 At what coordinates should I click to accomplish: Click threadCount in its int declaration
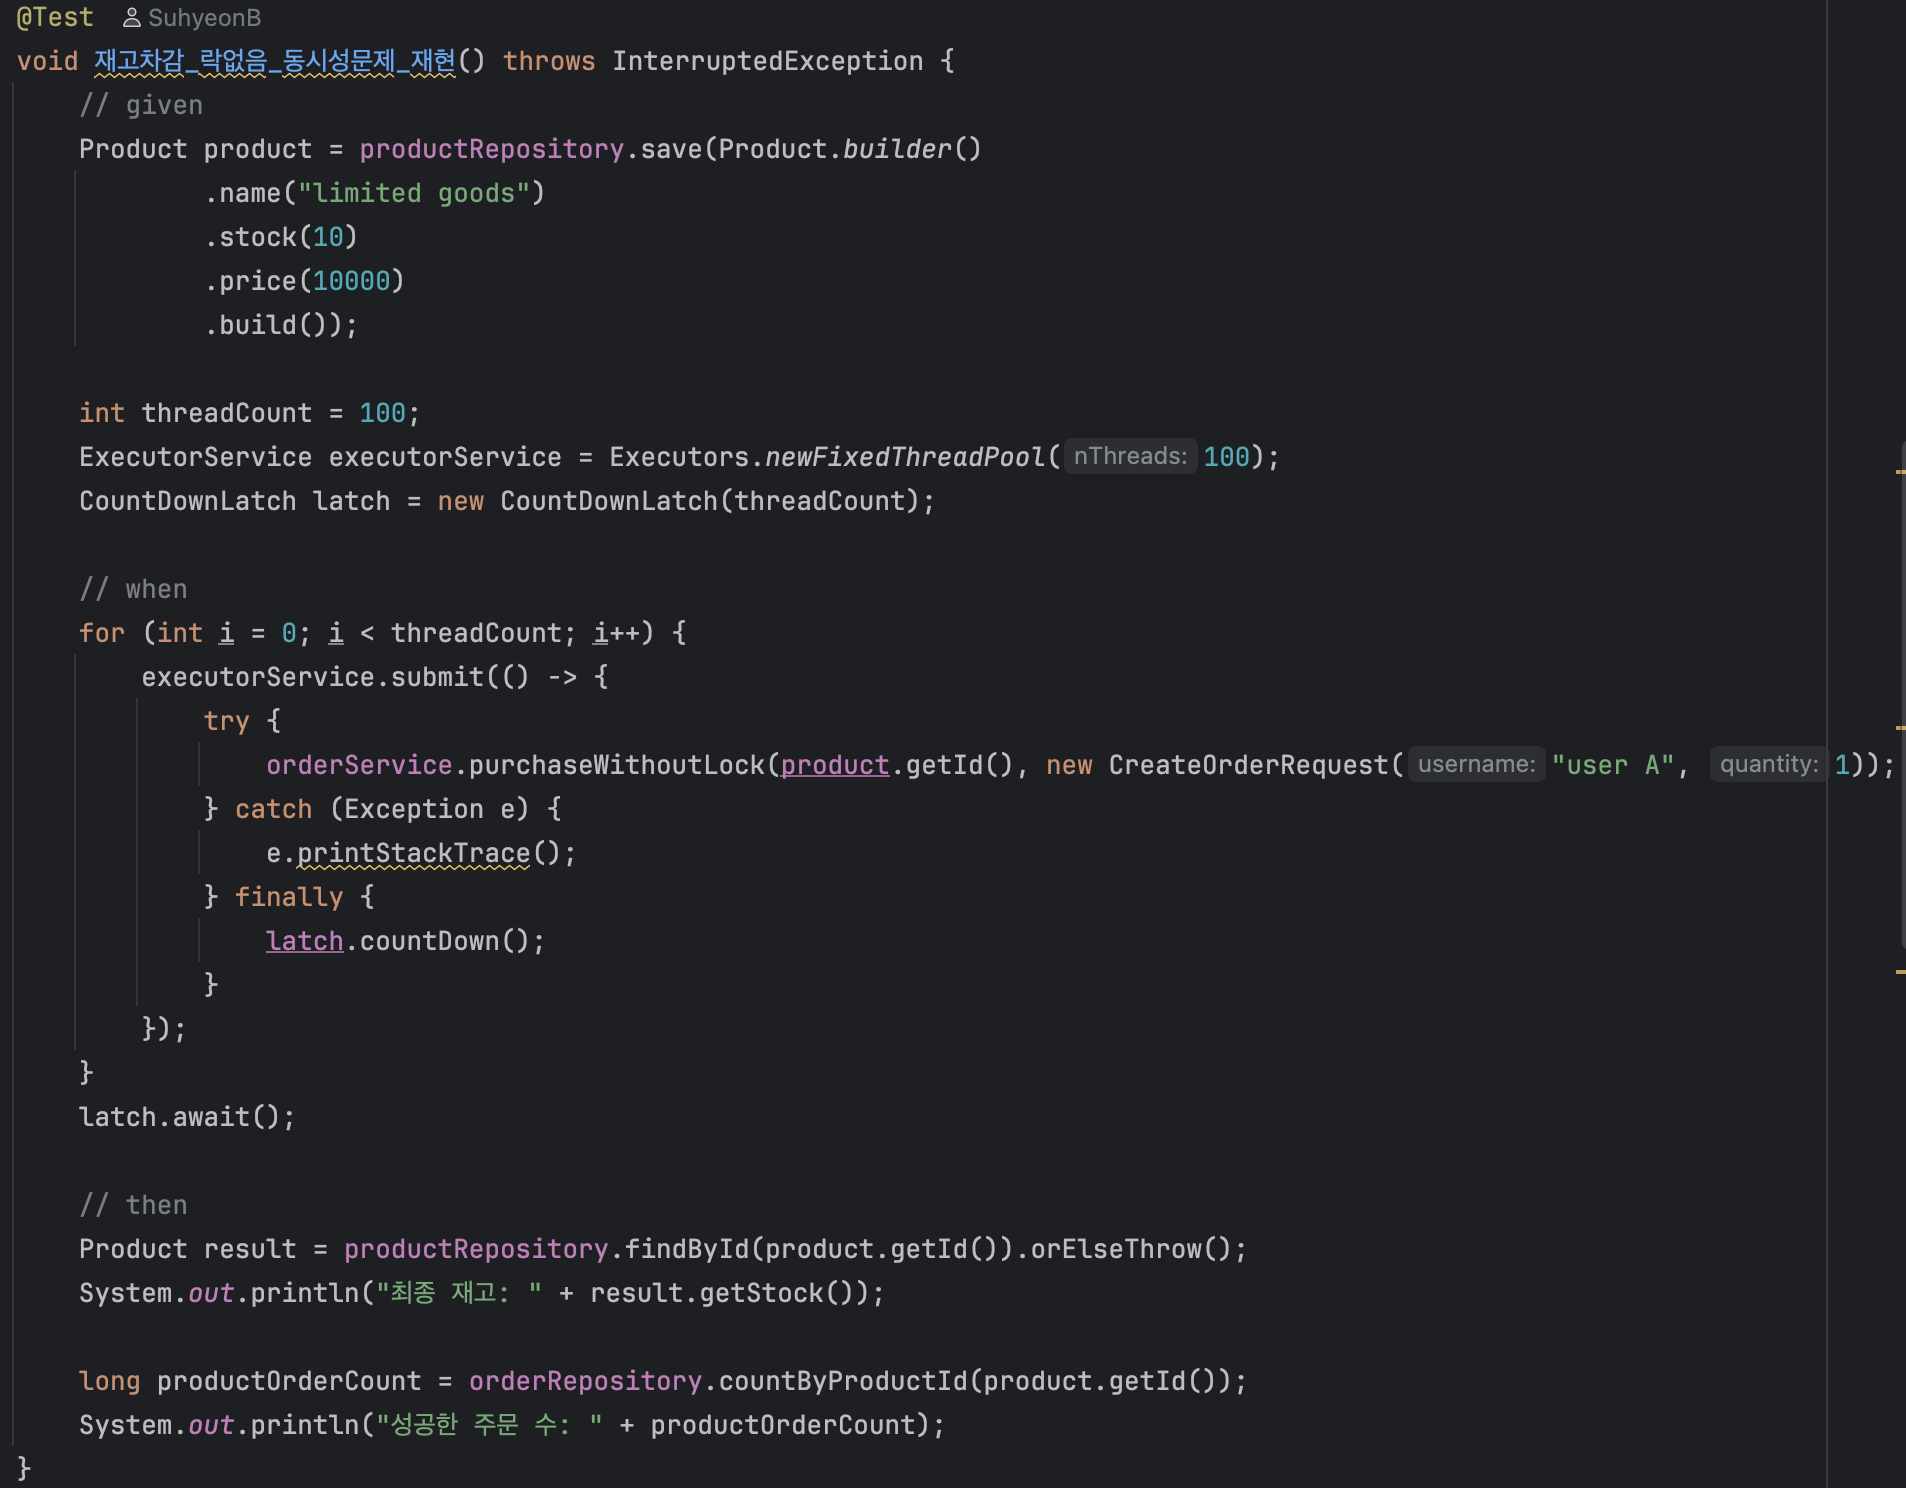[227, 413]
